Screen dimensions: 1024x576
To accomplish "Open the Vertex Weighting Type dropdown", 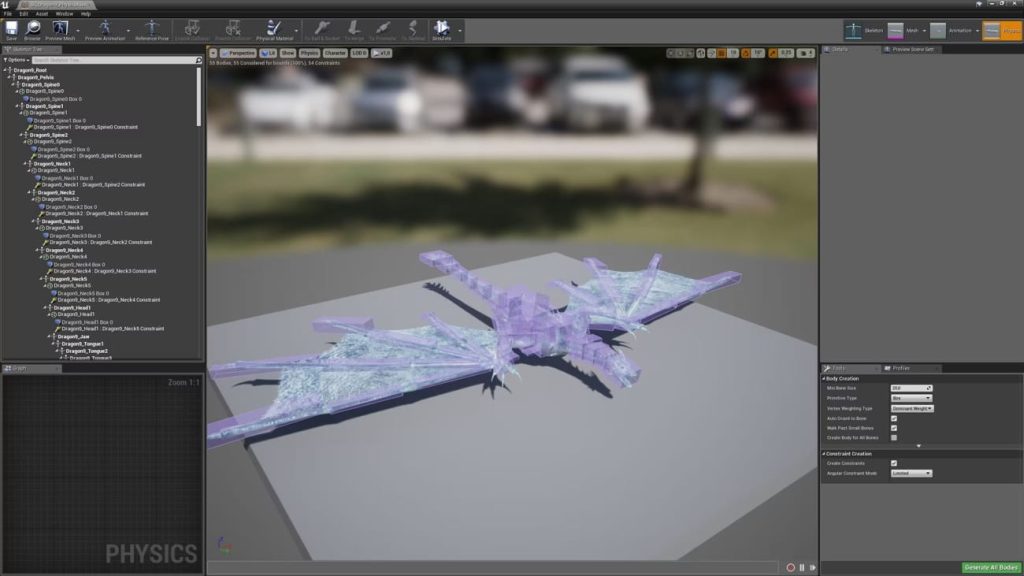I will 911,408.
